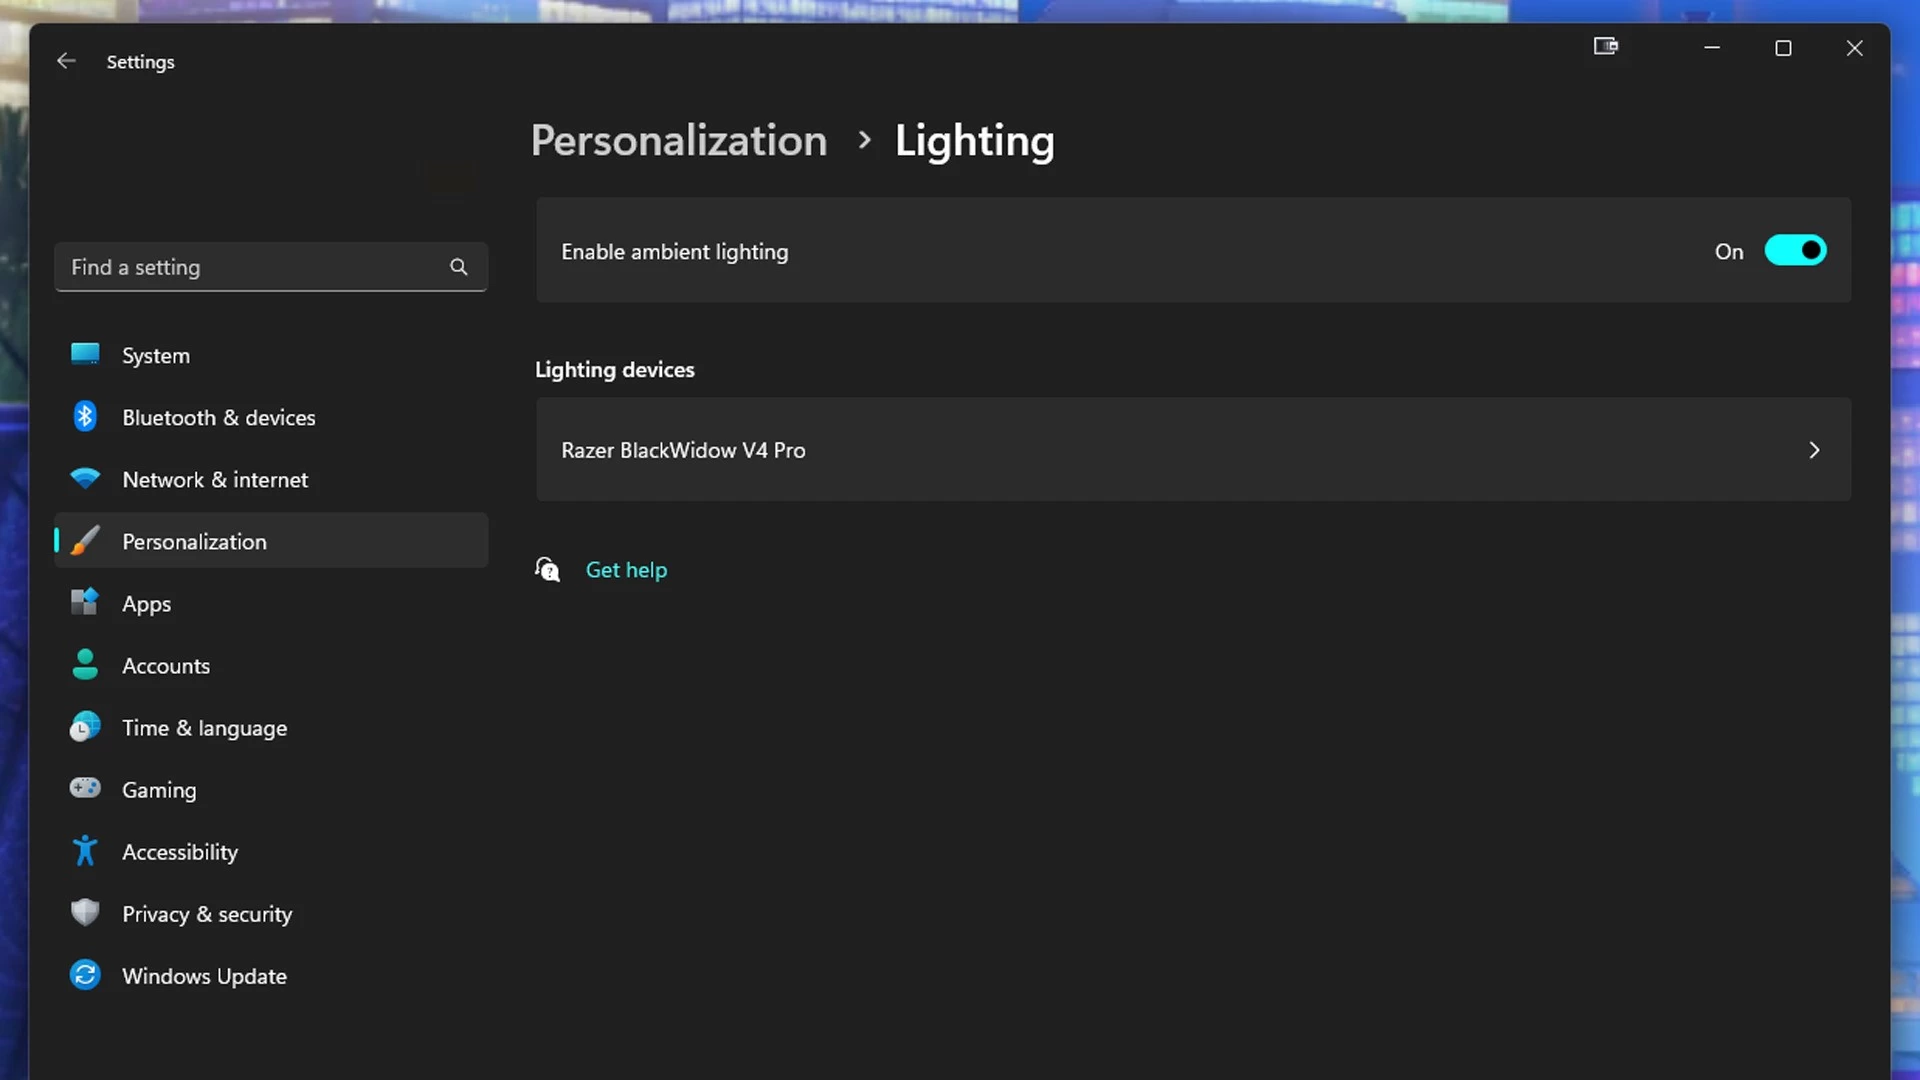Open the Windows Update settings page
This screenshot has width=1920, height=1080.
point(204,976)
